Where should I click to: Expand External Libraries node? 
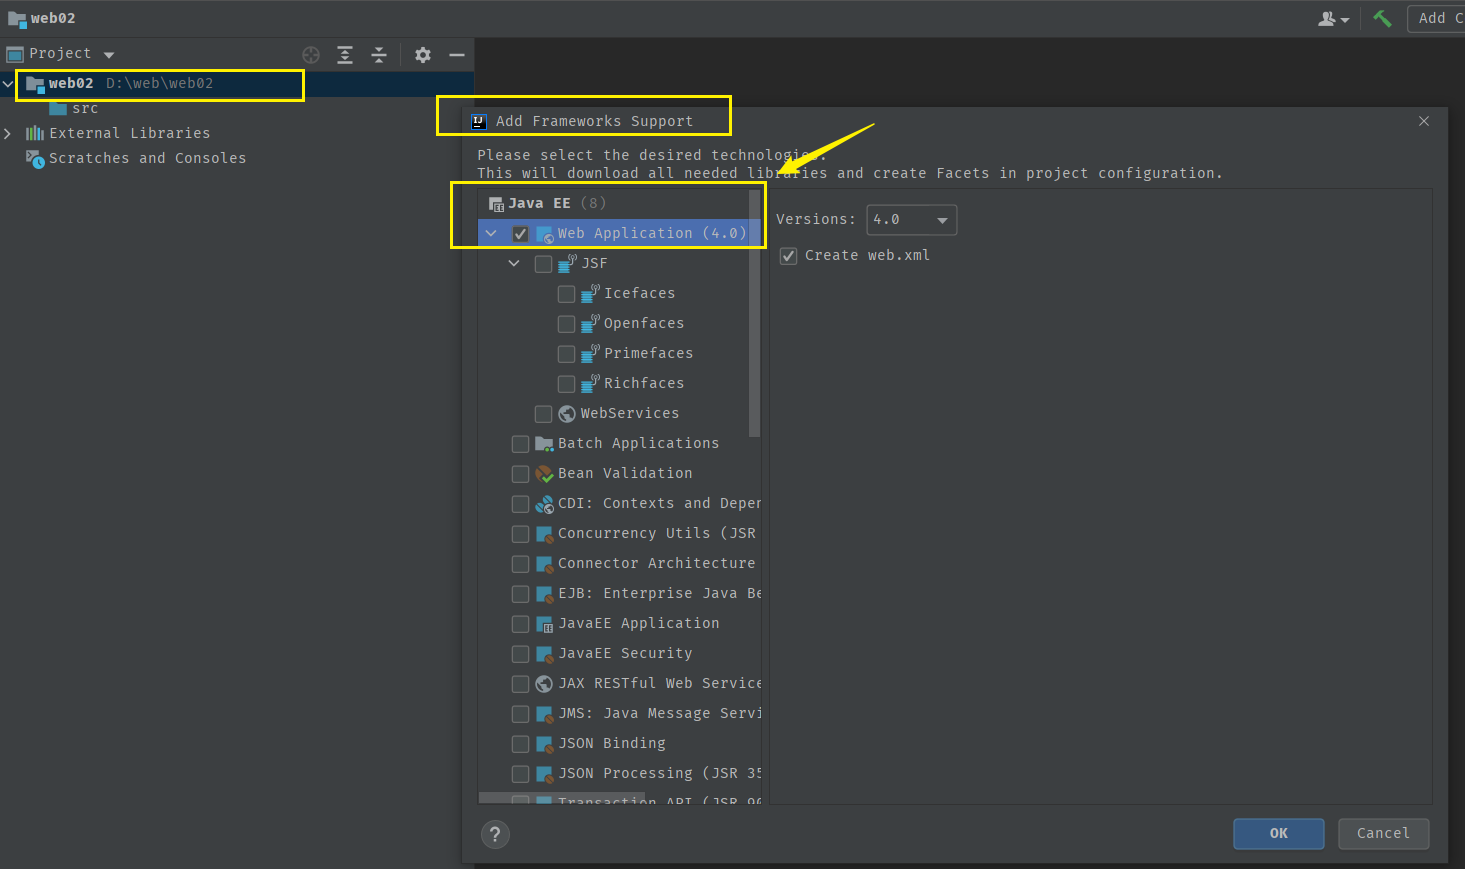tap(8, 133)
